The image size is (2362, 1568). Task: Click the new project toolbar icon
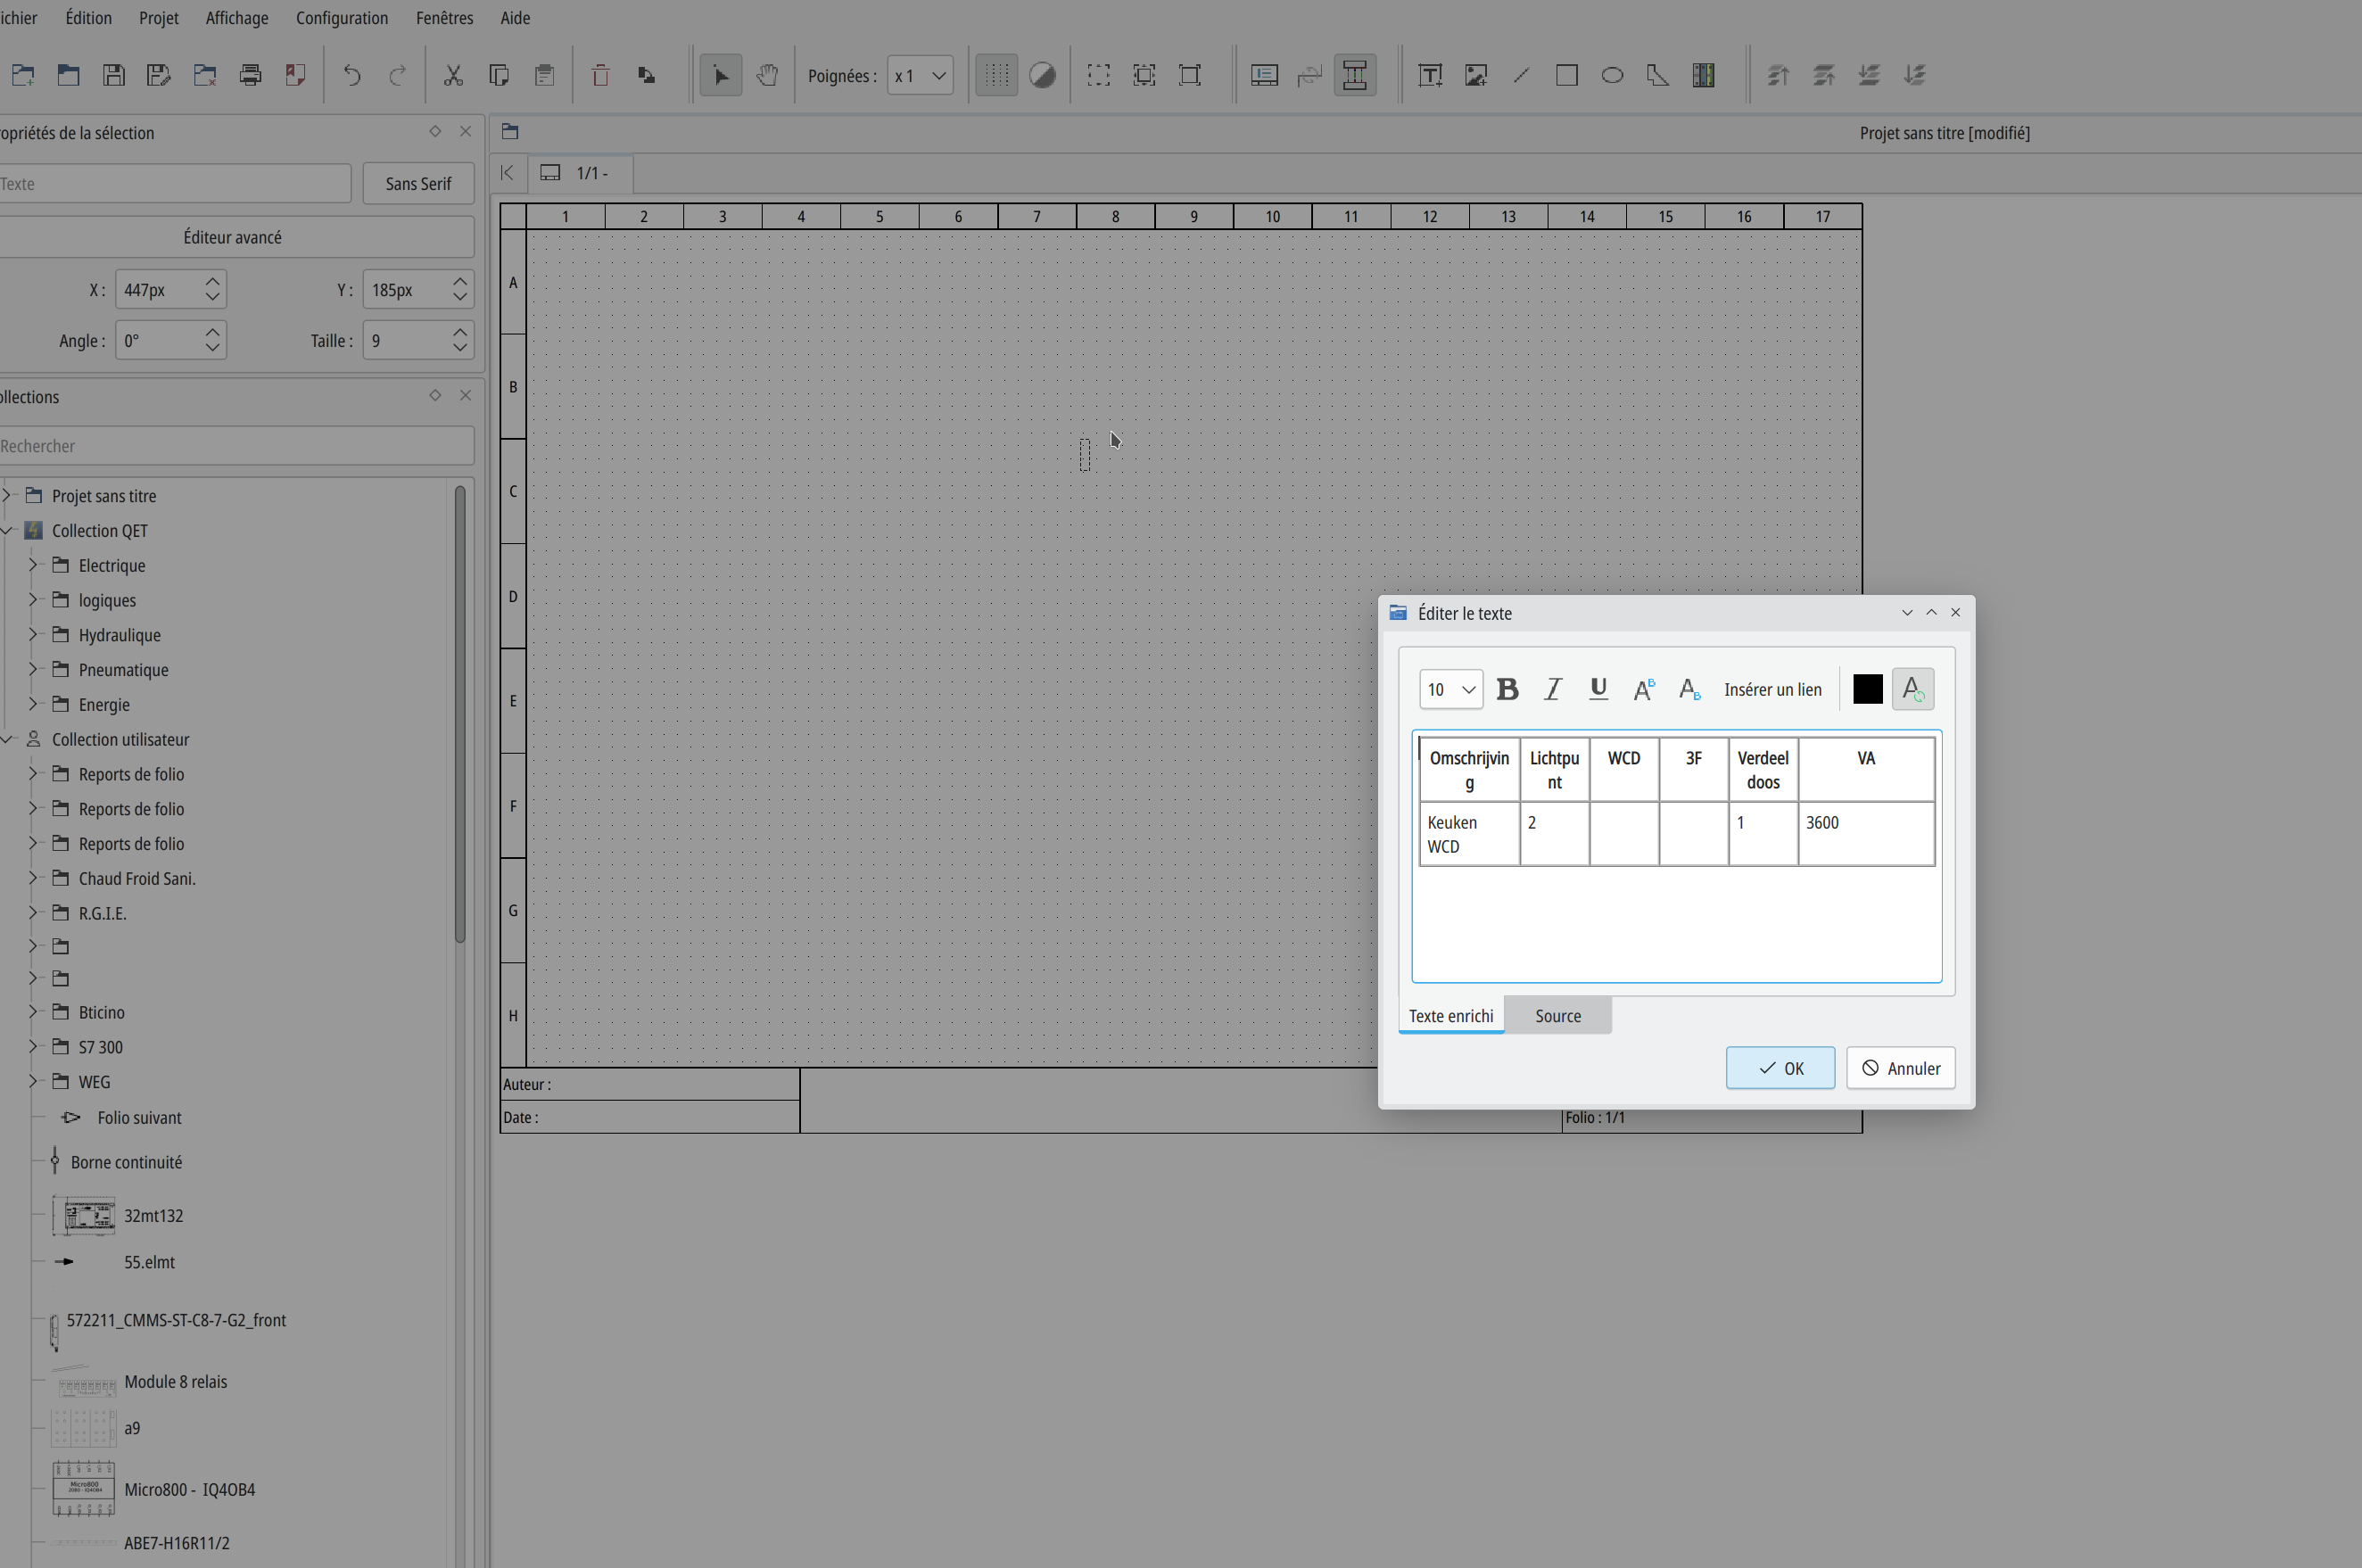click(x=23, y=75)
